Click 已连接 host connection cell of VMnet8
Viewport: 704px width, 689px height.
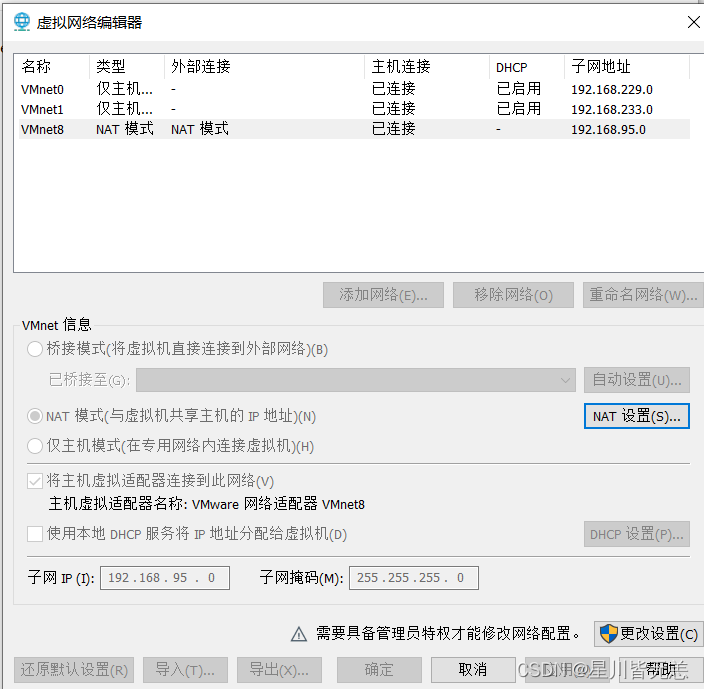point(393,129)
